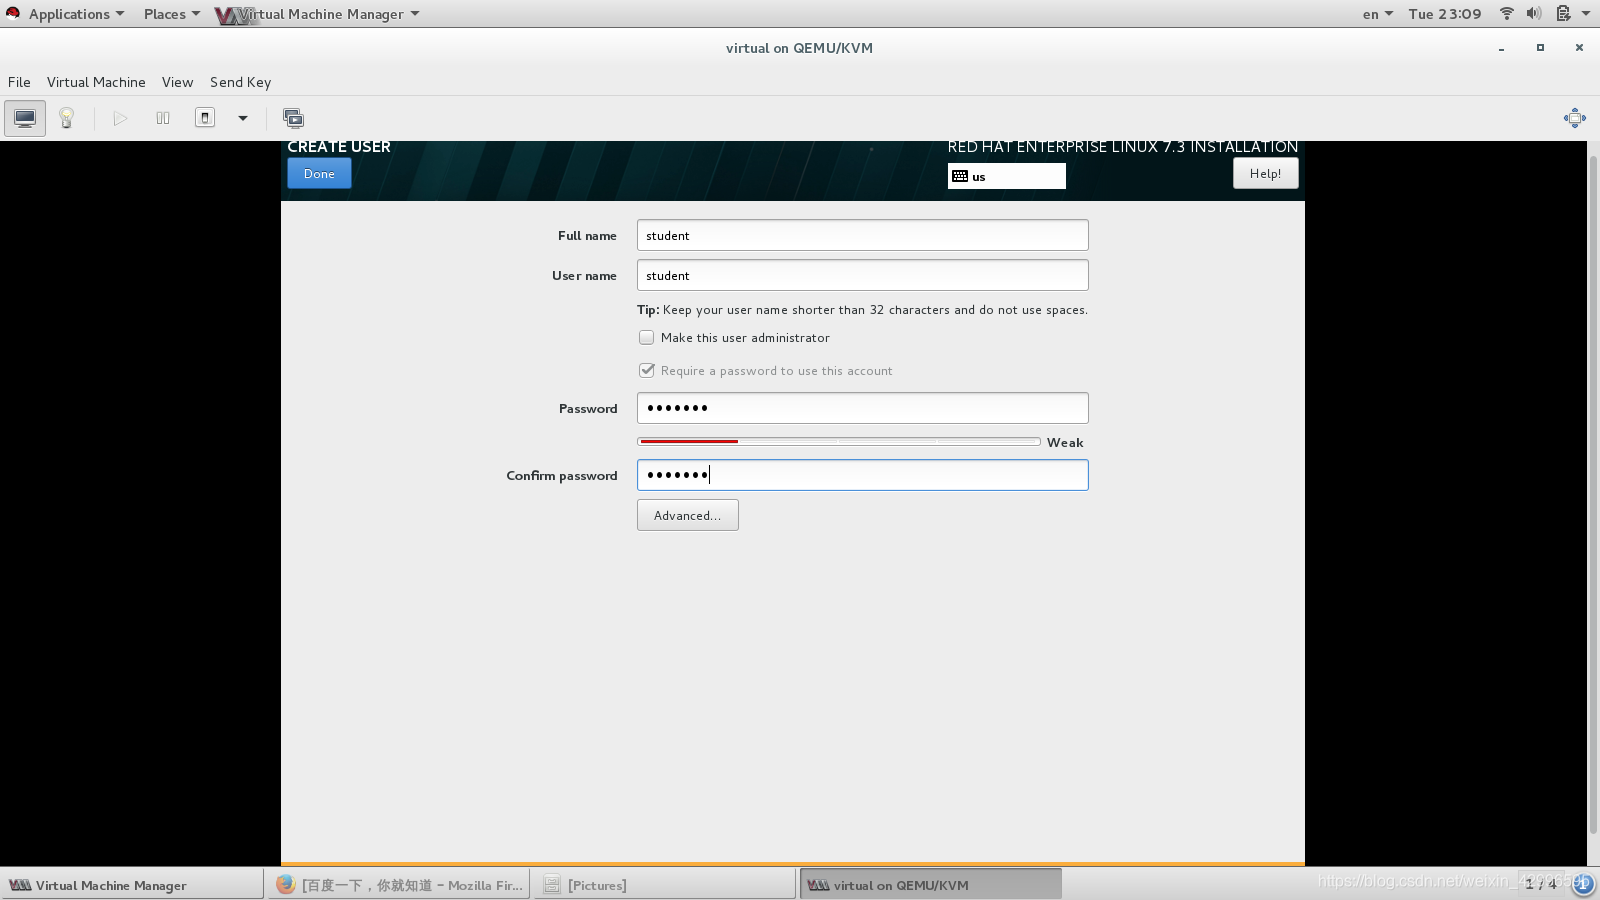Screen dimensions: 1600x900
Task: Click the Help! button
Action: [1265, 174]
